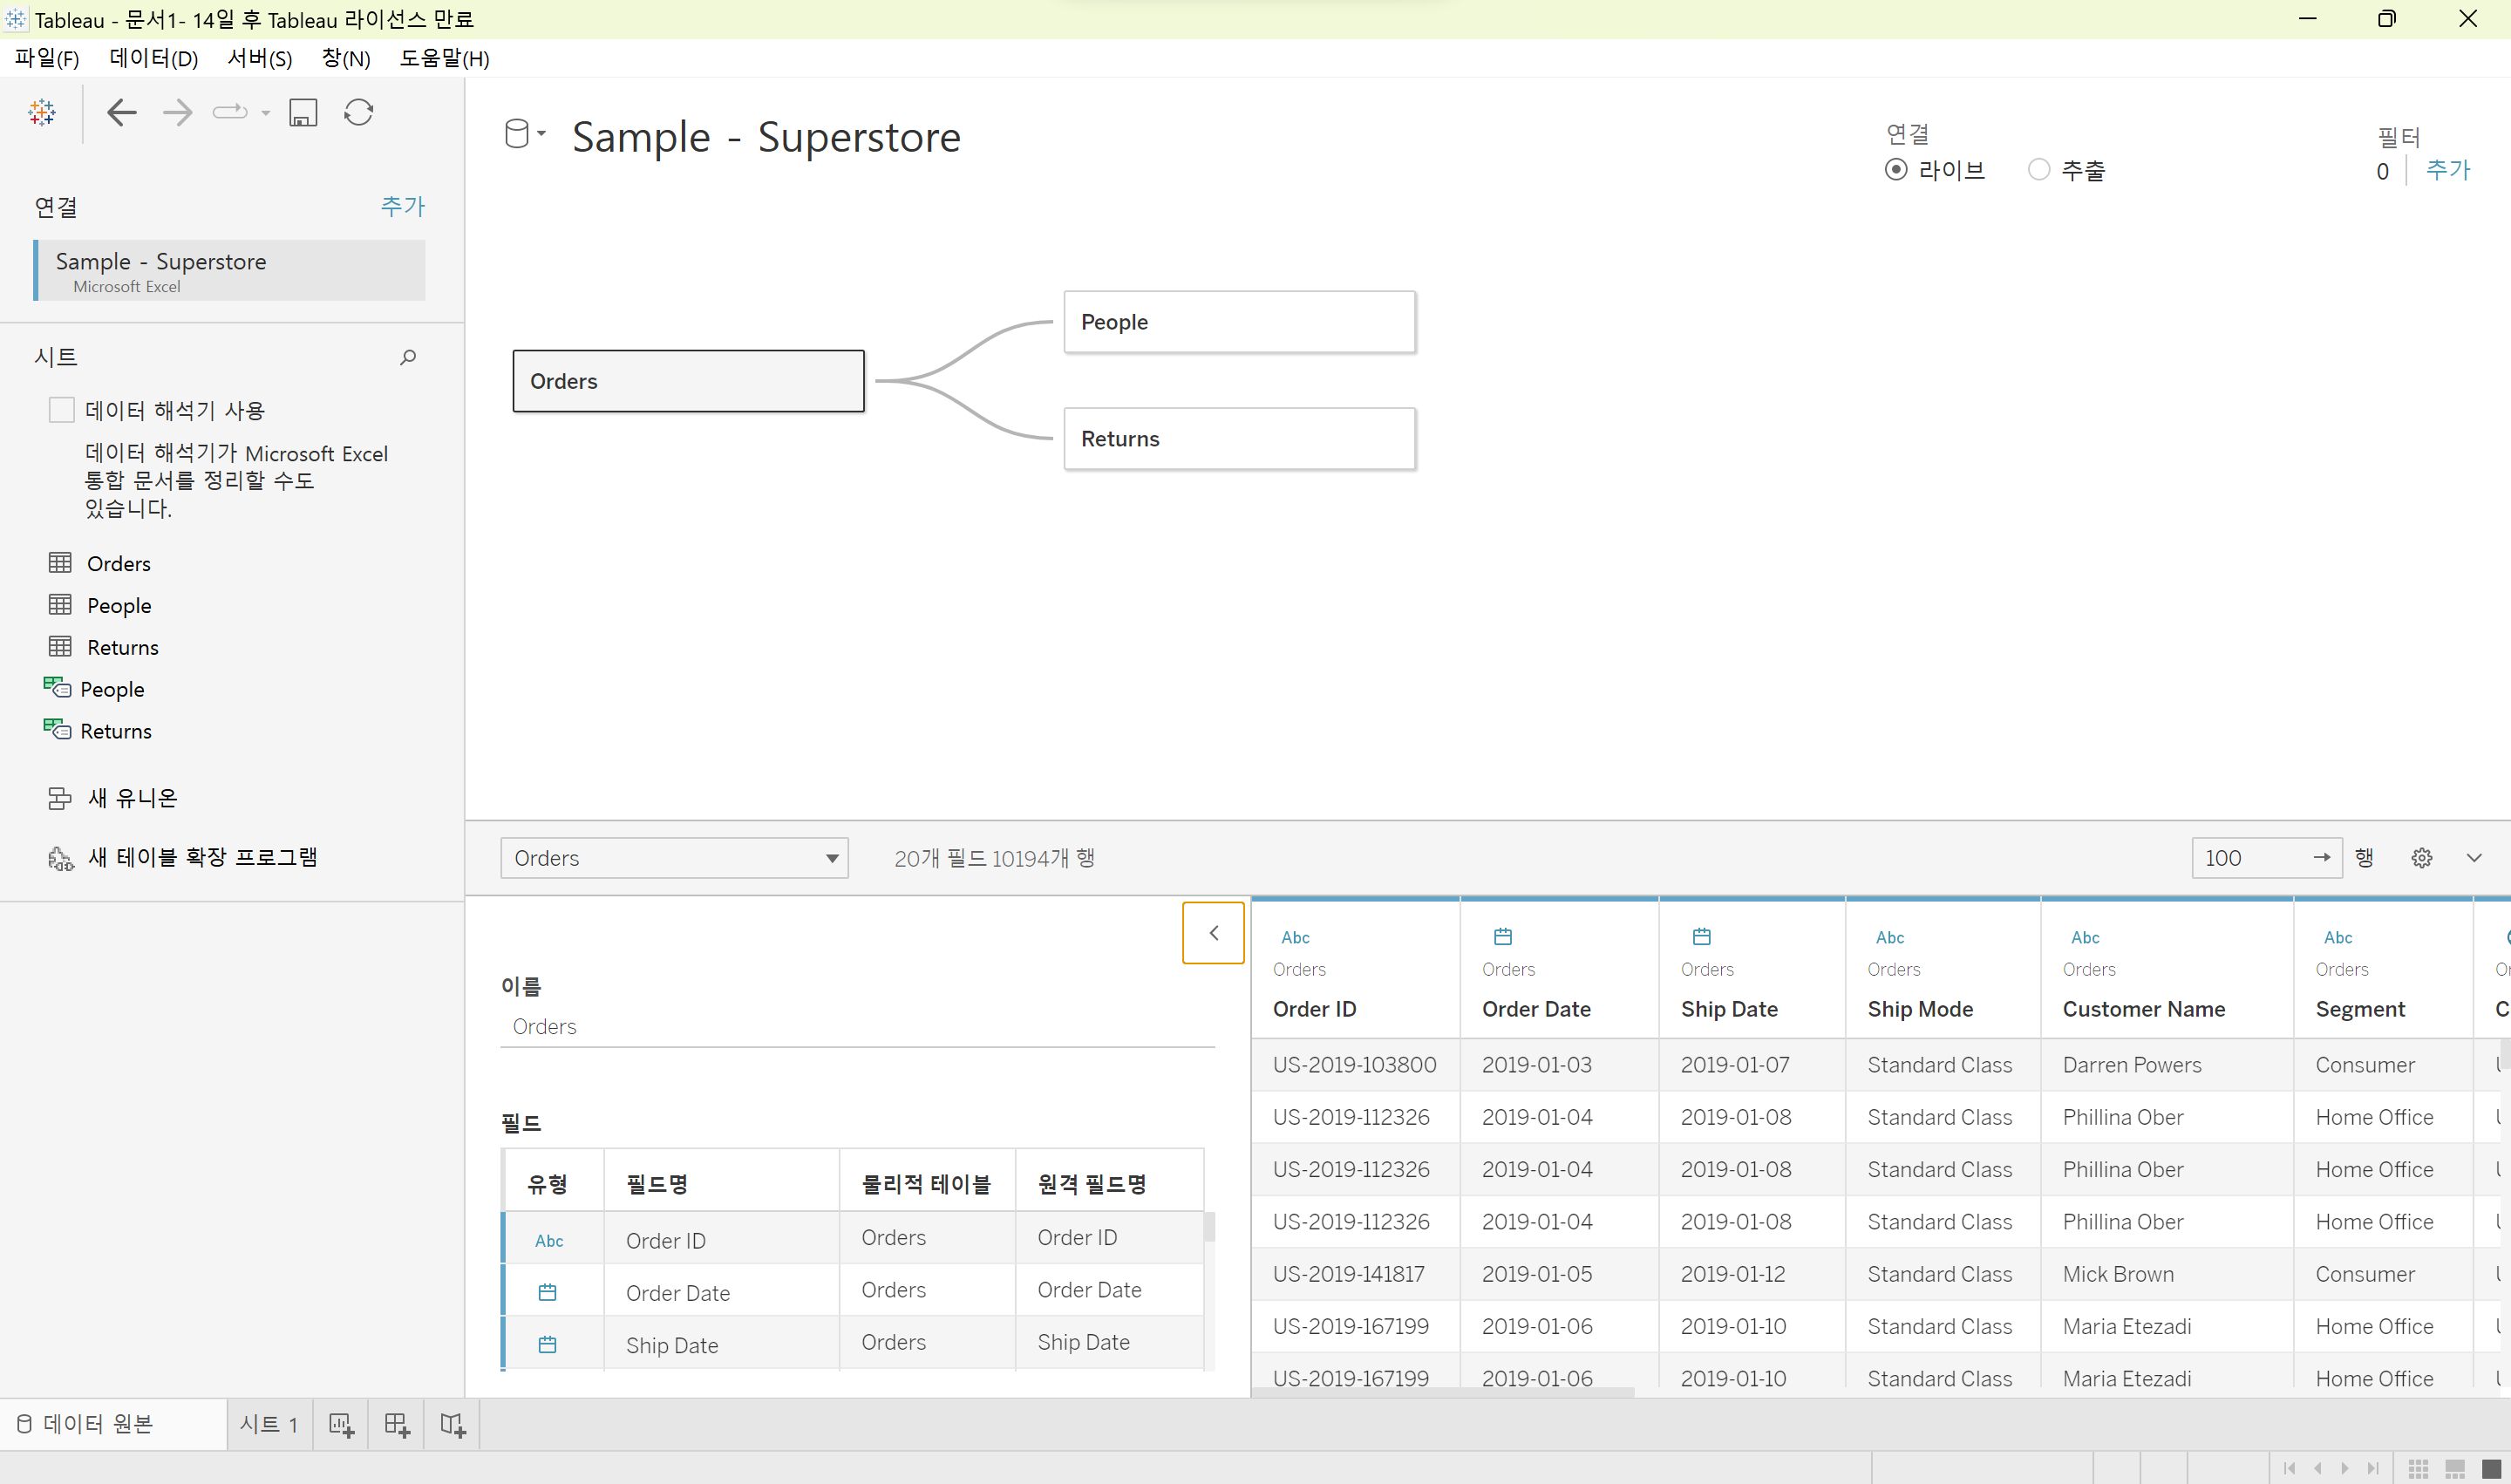Click show filmstrip icon in status bar
2511x1484 pixels.
click(2455, 1468)
